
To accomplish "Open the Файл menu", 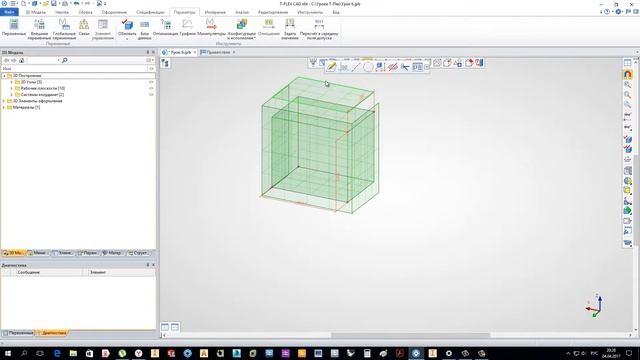I will [x=9, y=12].
